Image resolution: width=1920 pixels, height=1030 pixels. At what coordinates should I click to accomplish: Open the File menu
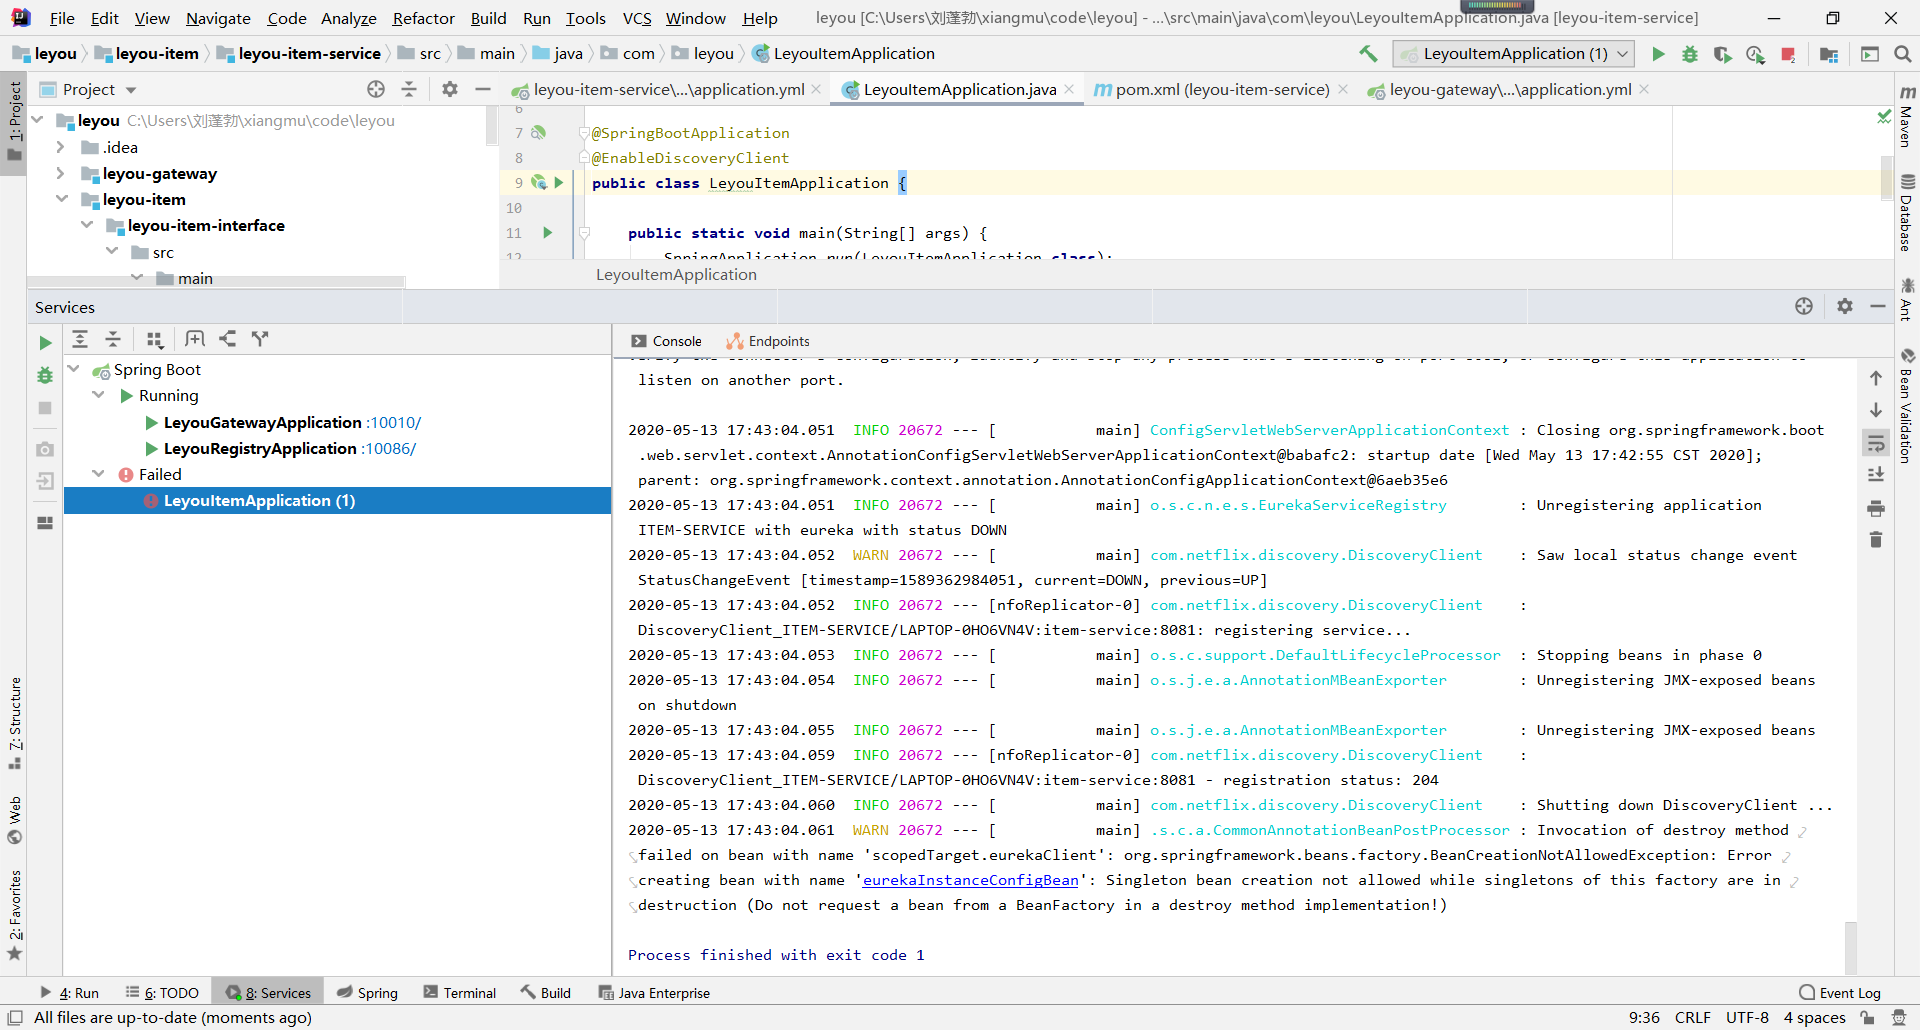click(x=62, y=18)
